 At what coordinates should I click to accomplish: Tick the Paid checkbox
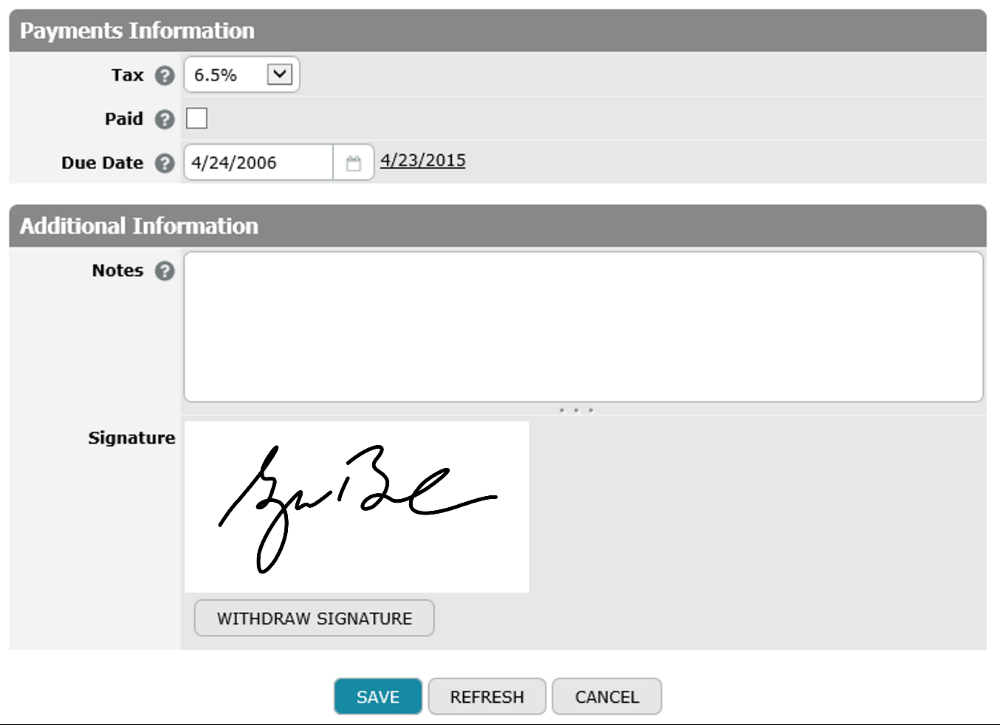(196, 119)
